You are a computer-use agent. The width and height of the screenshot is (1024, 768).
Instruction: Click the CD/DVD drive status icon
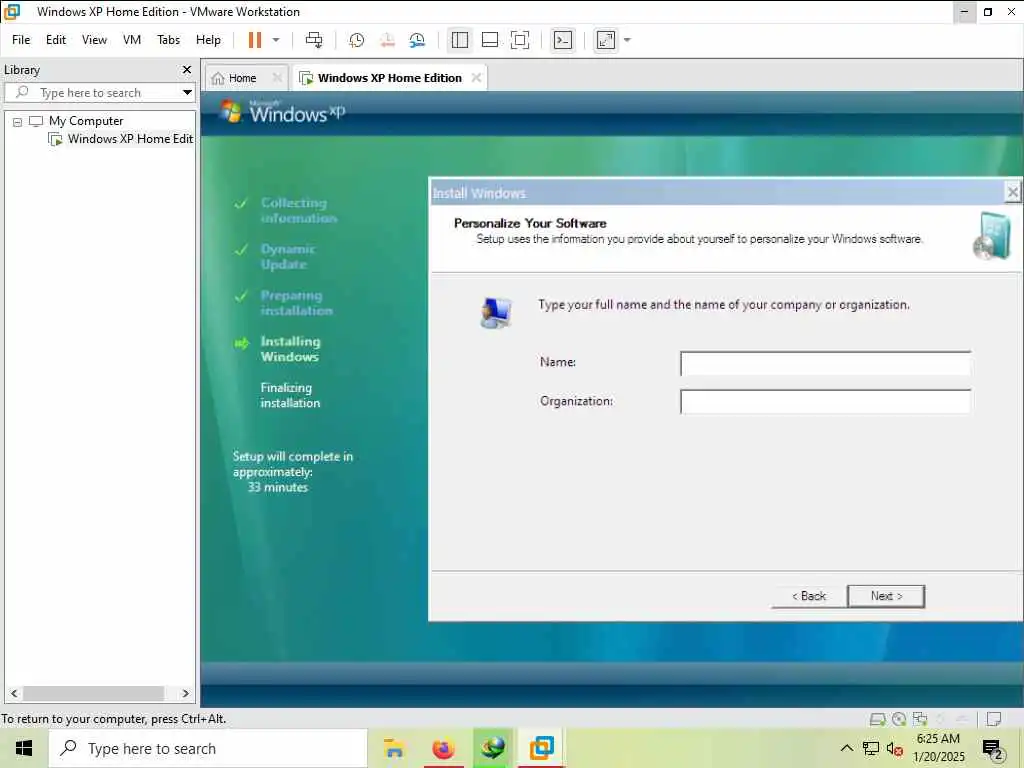pos(899,720)
